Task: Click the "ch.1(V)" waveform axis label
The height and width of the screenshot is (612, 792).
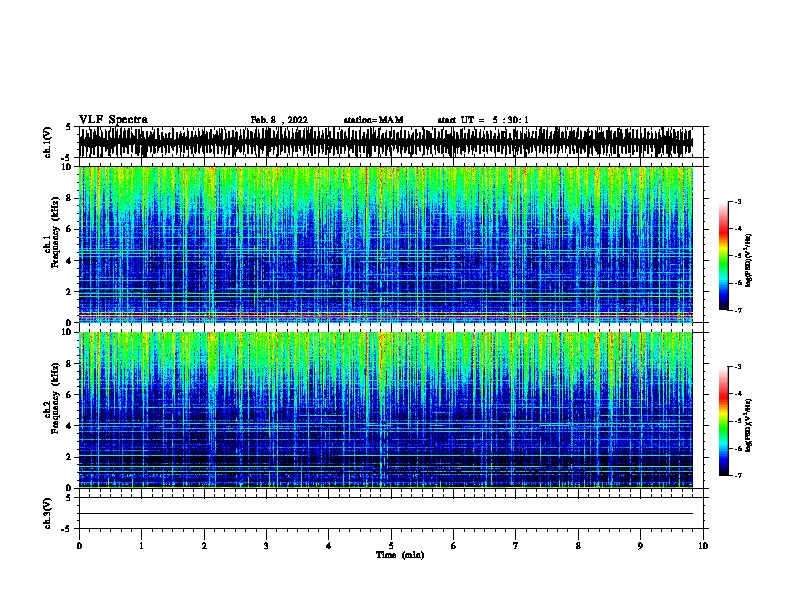Action: (48, 142)
